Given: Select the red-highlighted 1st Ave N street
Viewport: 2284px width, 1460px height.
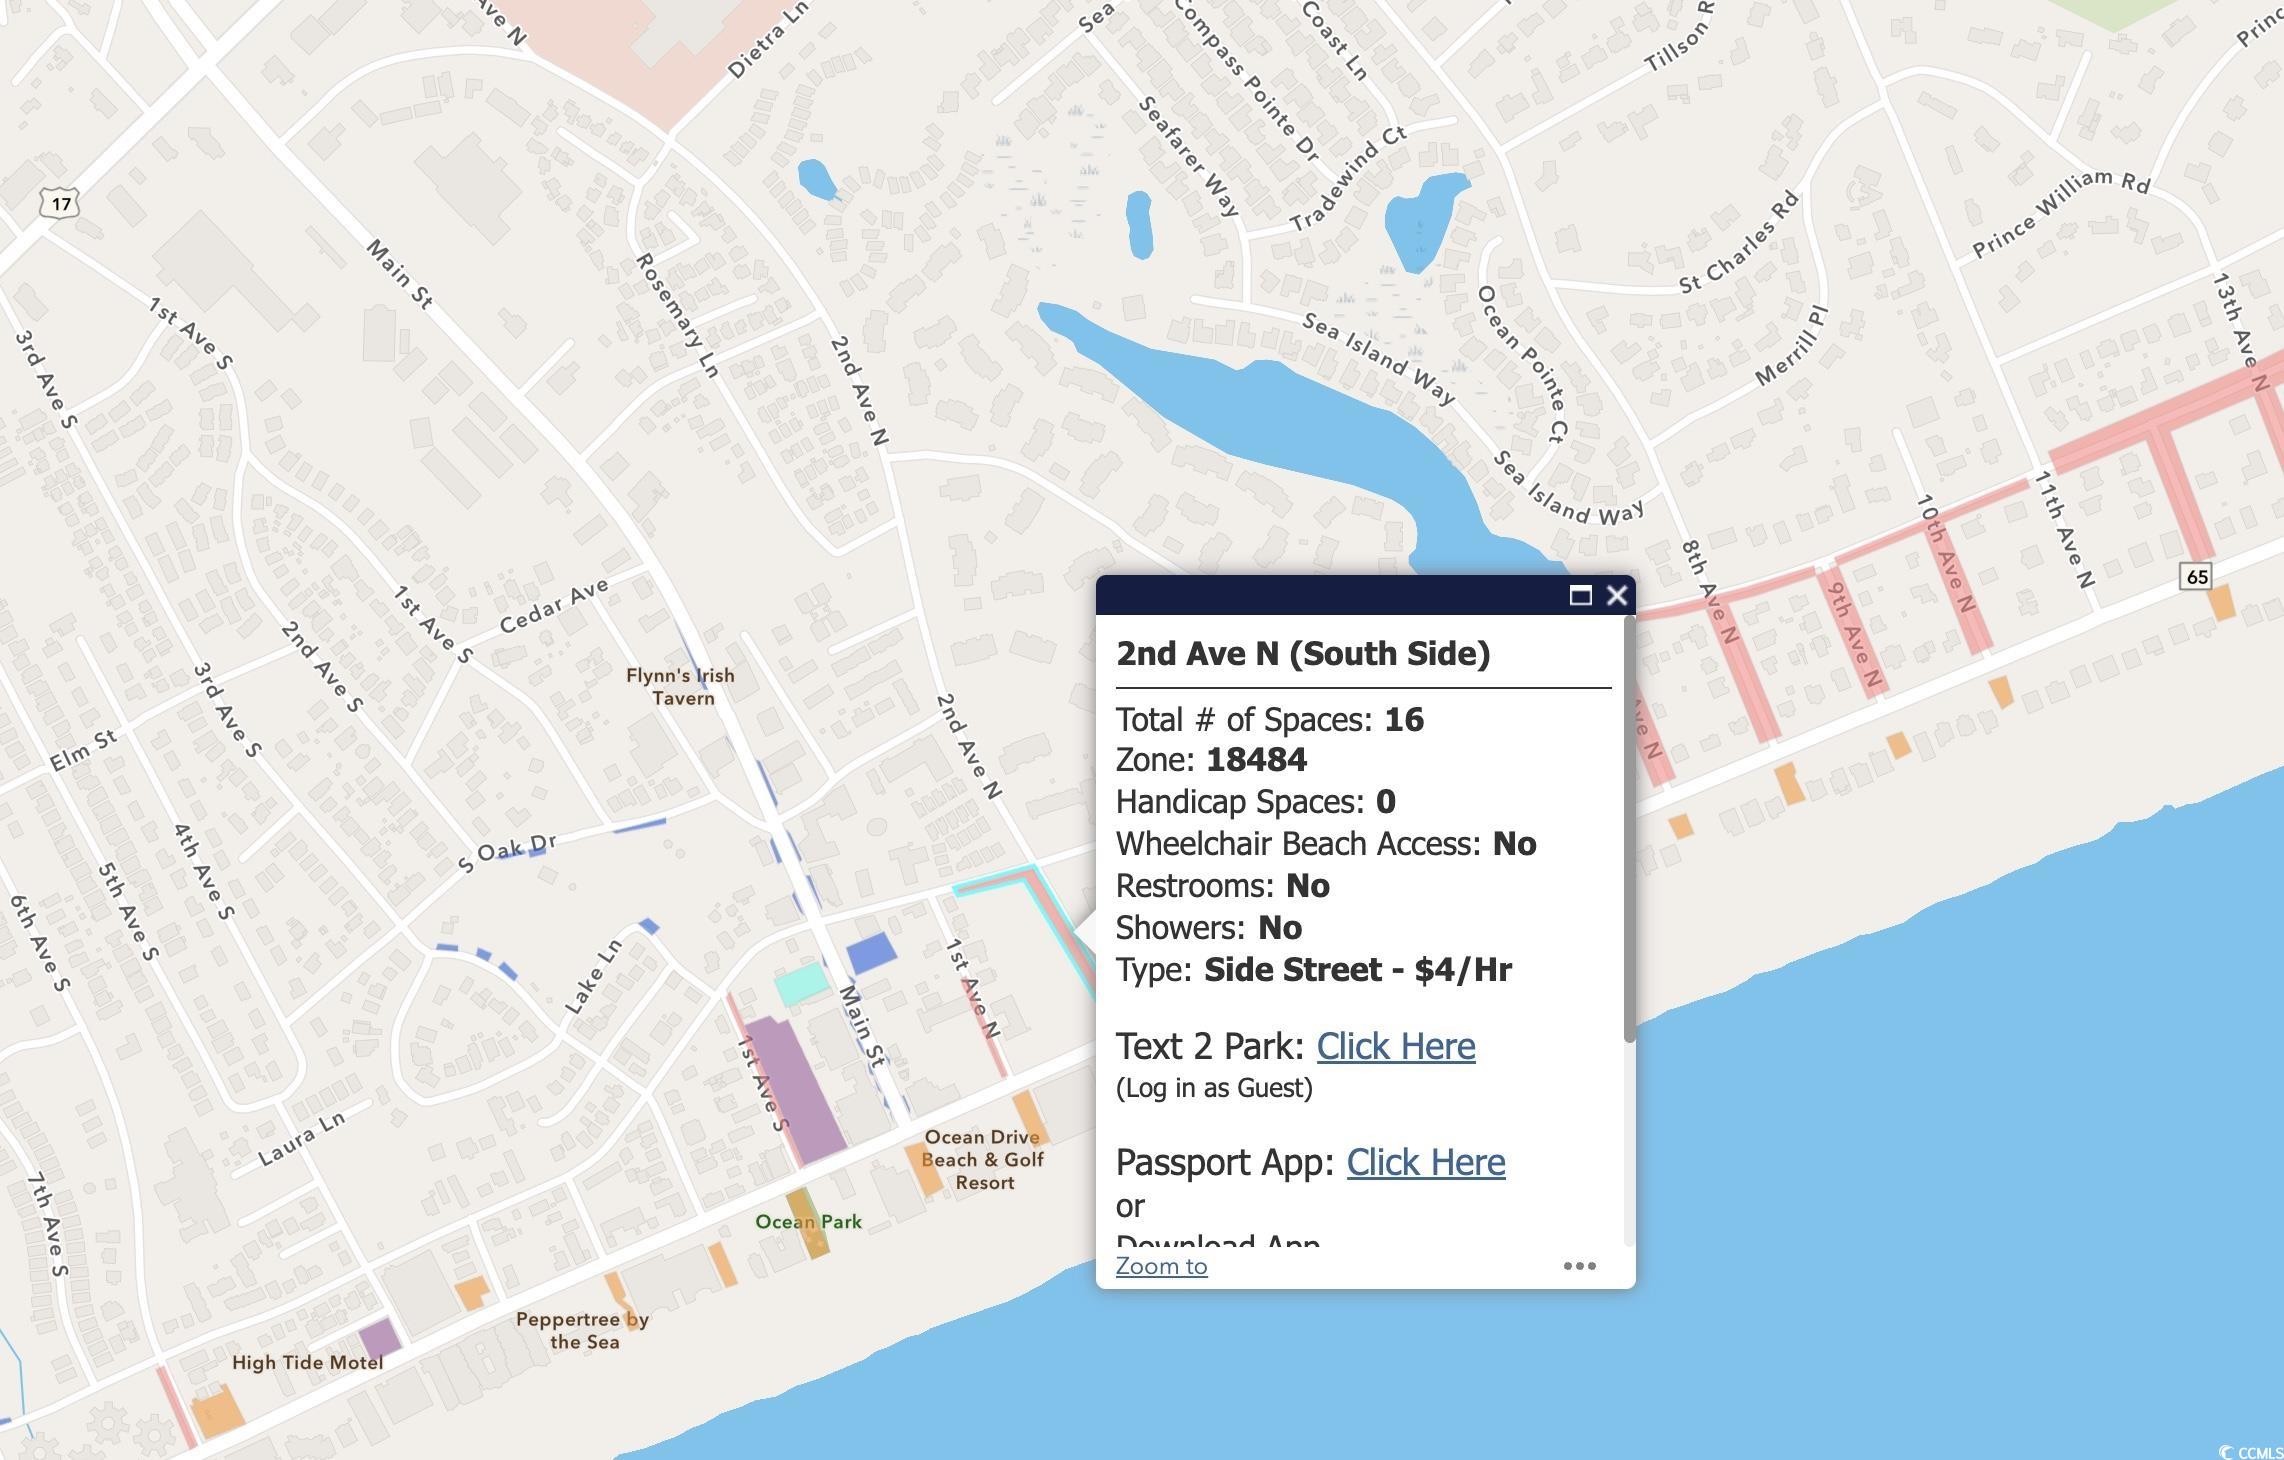Looking at the screenshot, I should coord(982,1025).
